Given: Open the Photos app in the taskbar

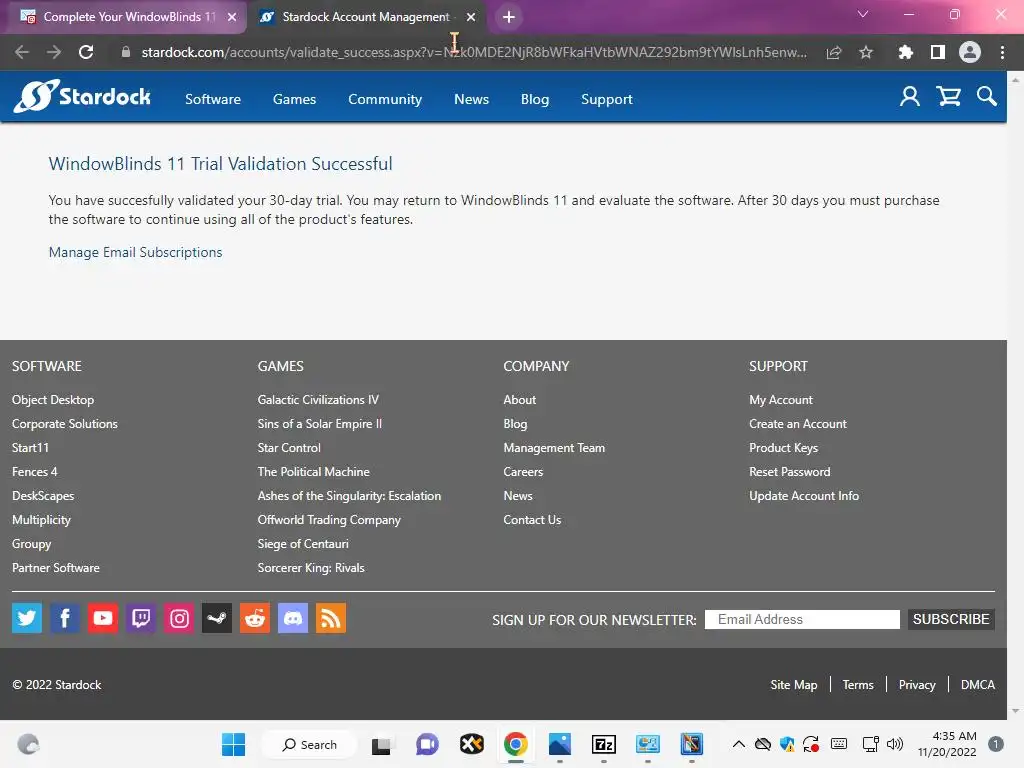Looking at the screenshot, I should (x=560, y=744).
